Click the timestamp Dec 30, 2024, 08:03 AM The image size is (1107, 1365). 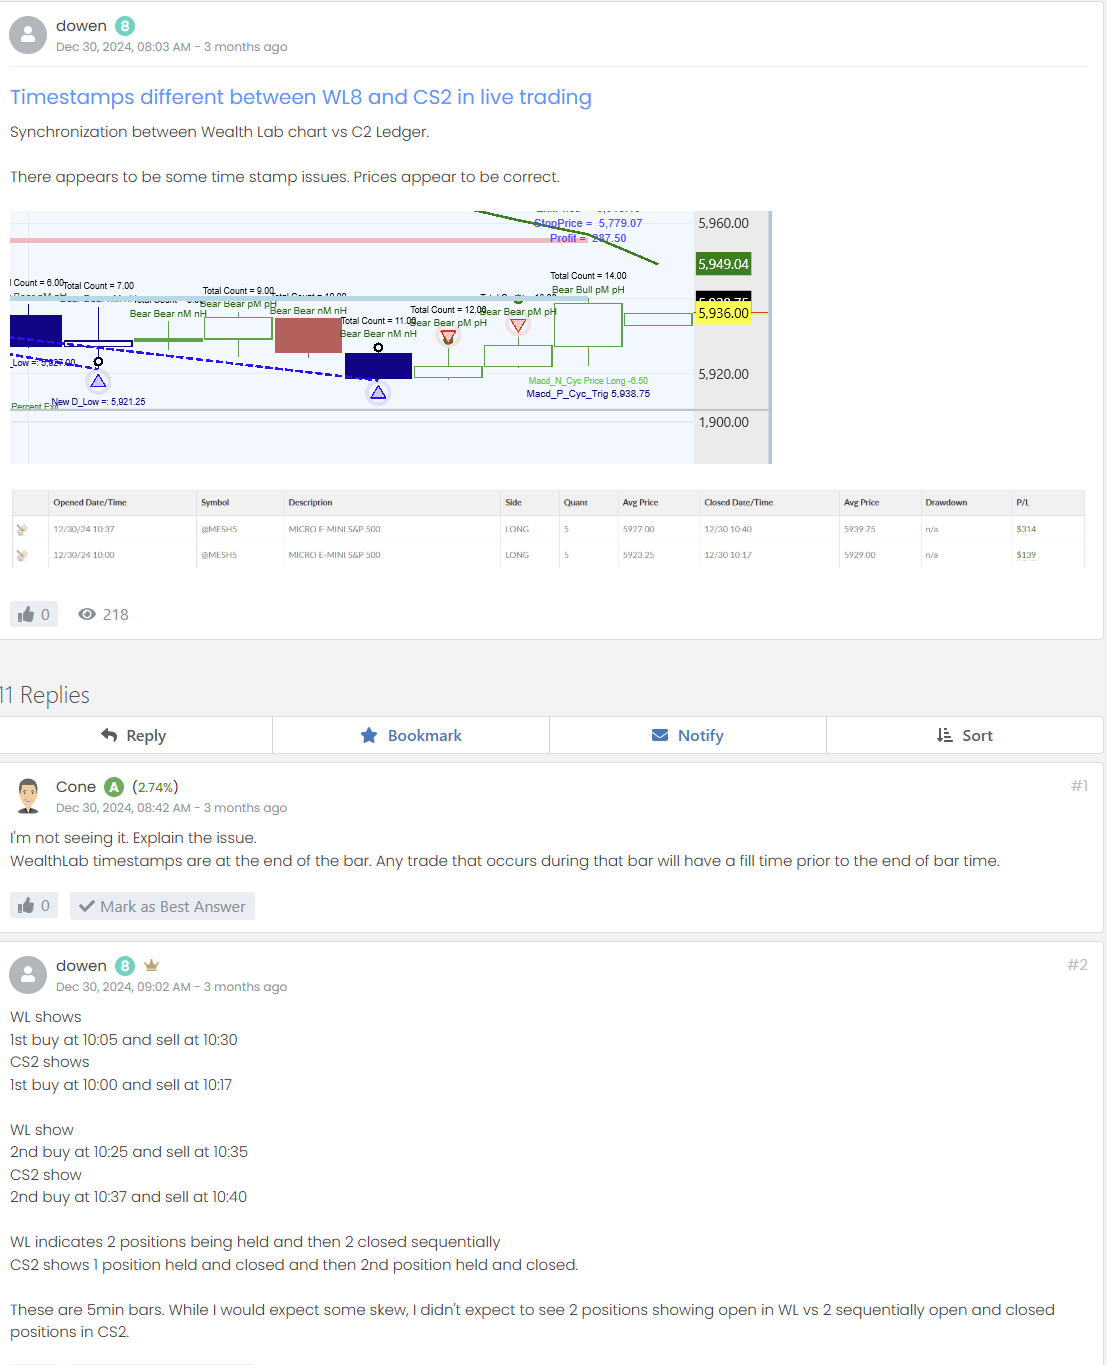click(x=123, y=47)
